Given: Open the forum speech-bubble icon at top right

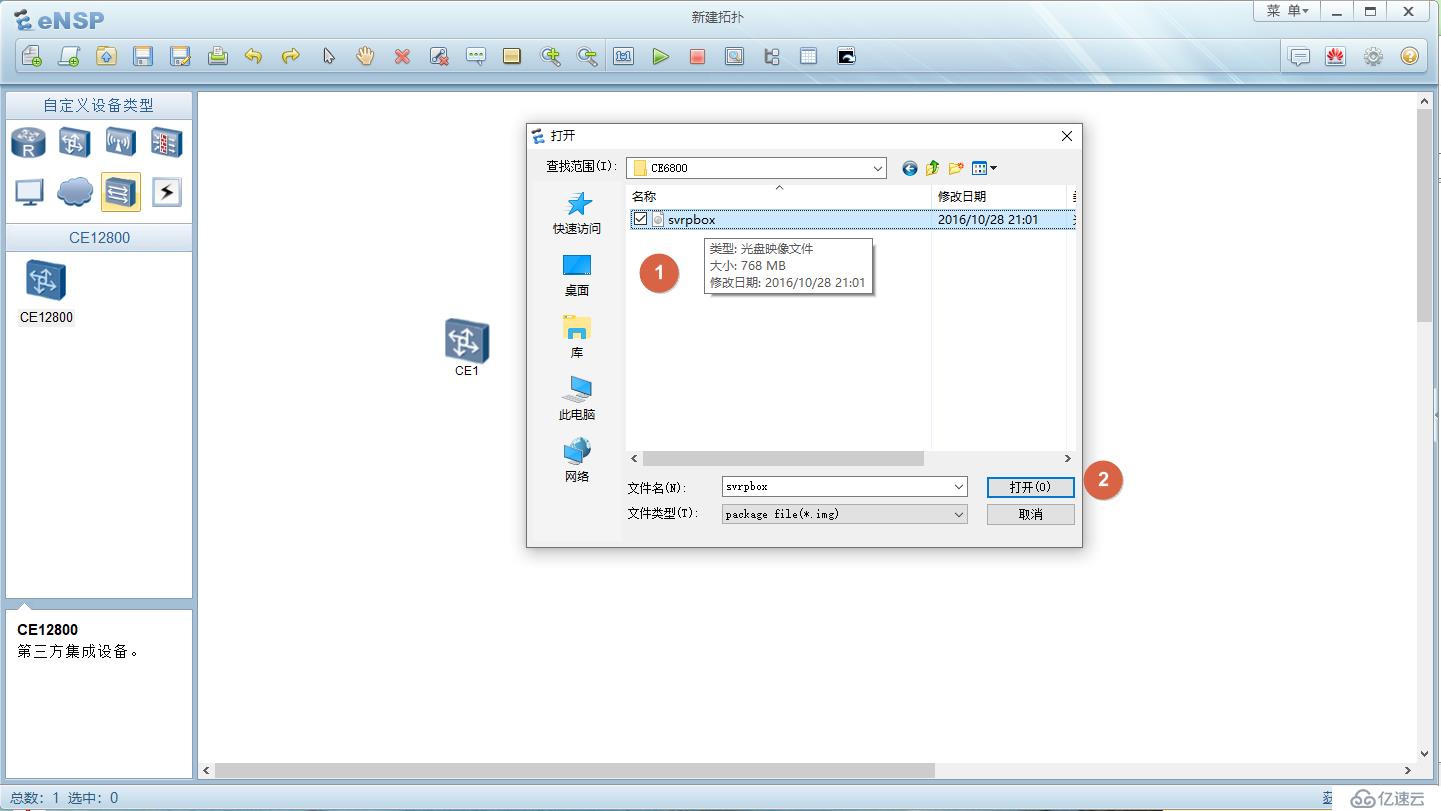Looking at the screenshot, I should [x=1299, y=56].
